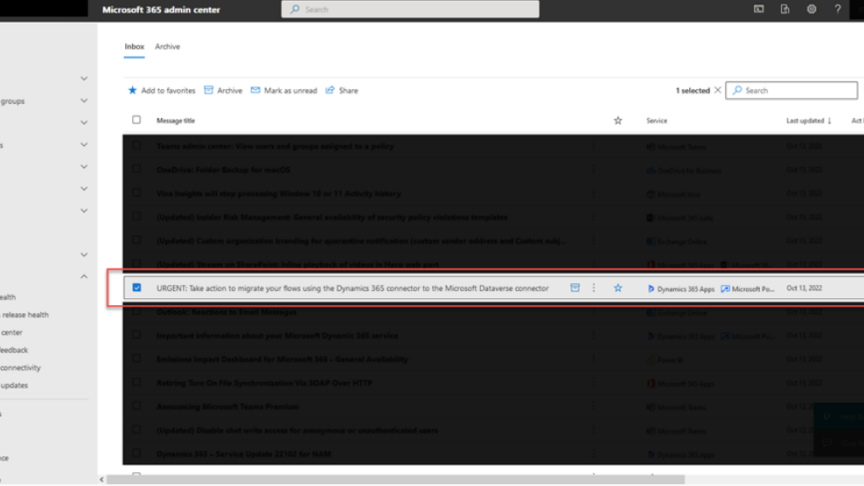Open the help question mark icon
This screenshot has height=486, width=864.
pos(838,9)
